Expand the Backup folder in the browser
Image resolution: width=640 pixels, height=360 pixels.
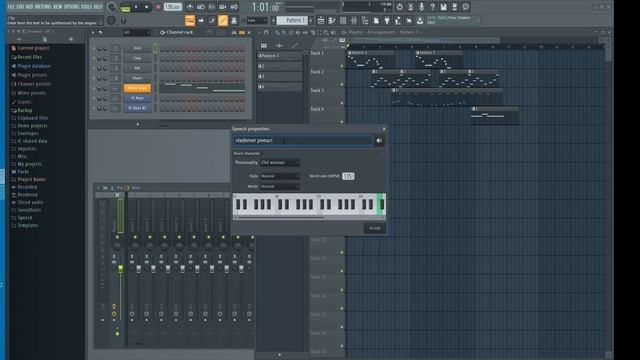click(x=24, y=110)
